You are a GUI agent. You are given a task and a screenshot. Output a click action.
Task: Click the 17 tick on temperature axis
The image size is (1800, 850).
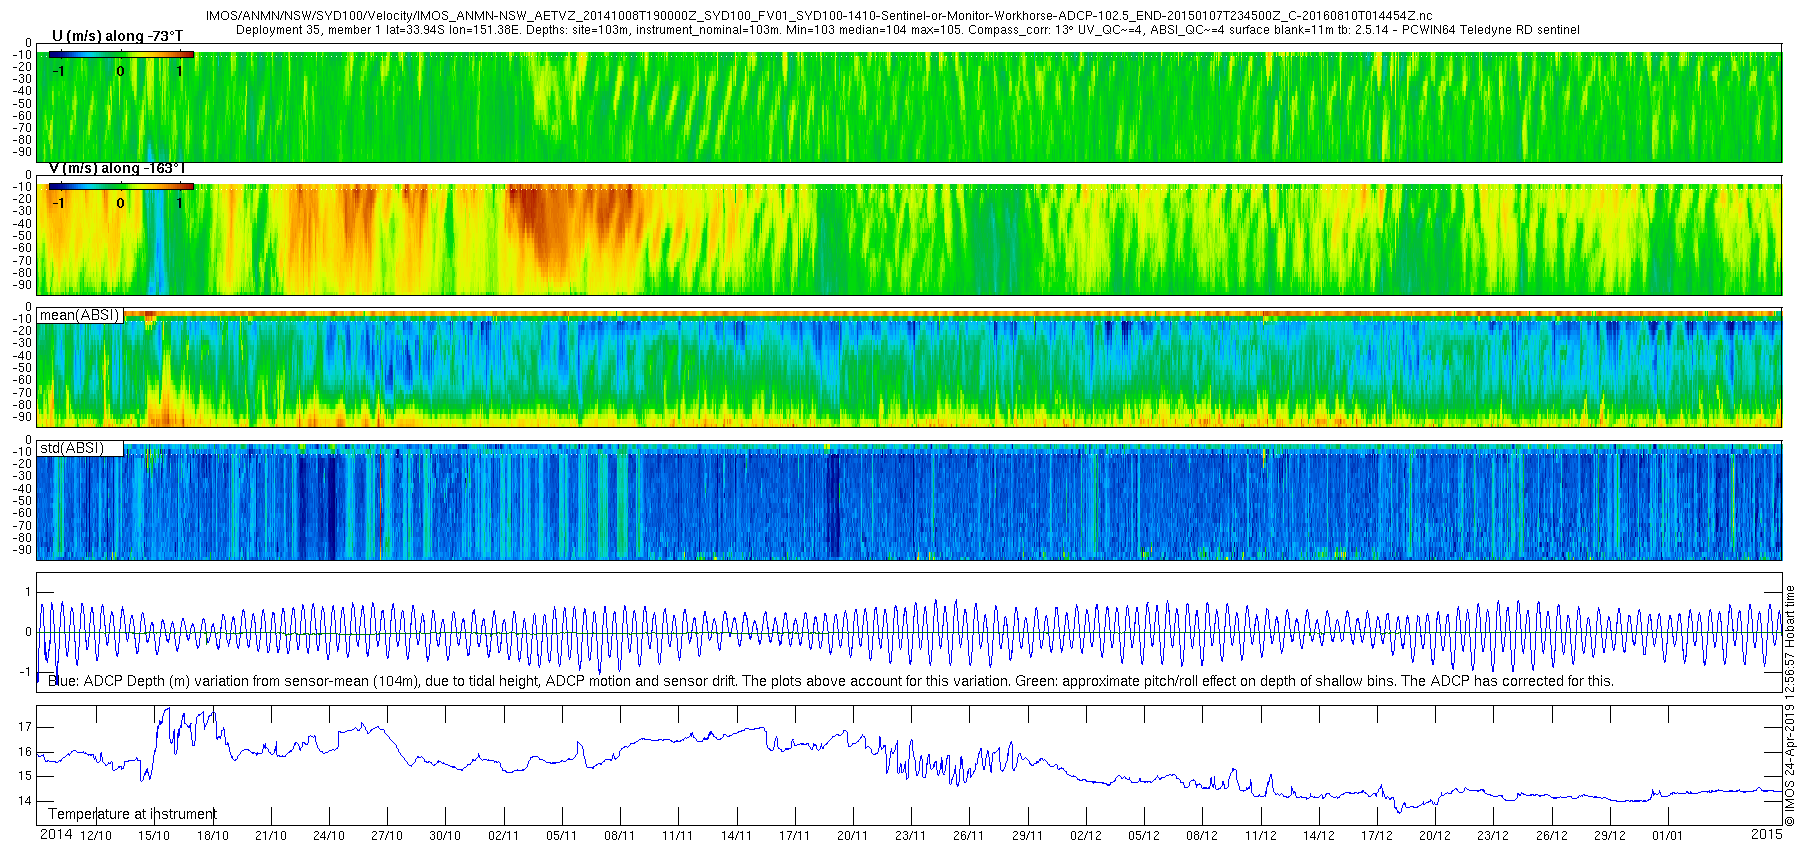[x=25, y=727]
